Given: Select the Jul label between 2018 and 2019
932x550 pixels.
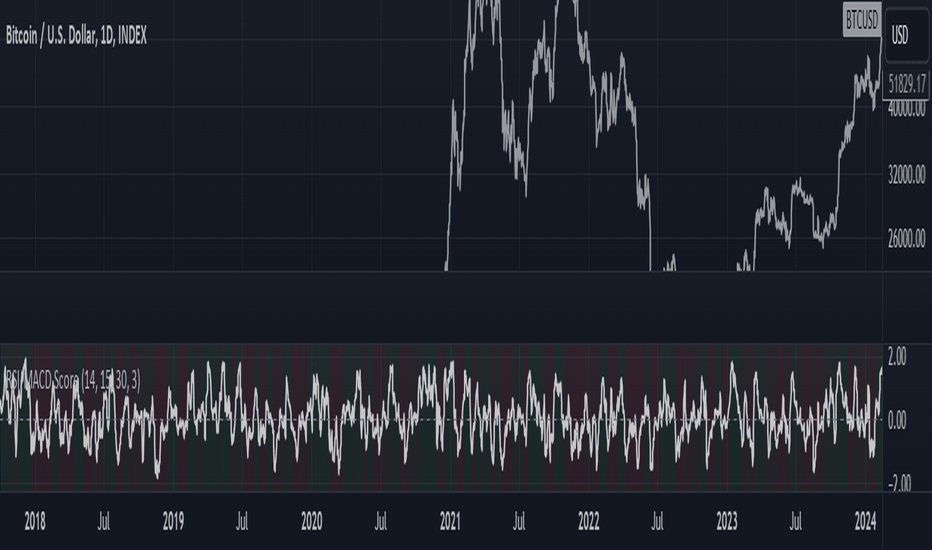Looking at the screenshot, I should click(103, 522).
